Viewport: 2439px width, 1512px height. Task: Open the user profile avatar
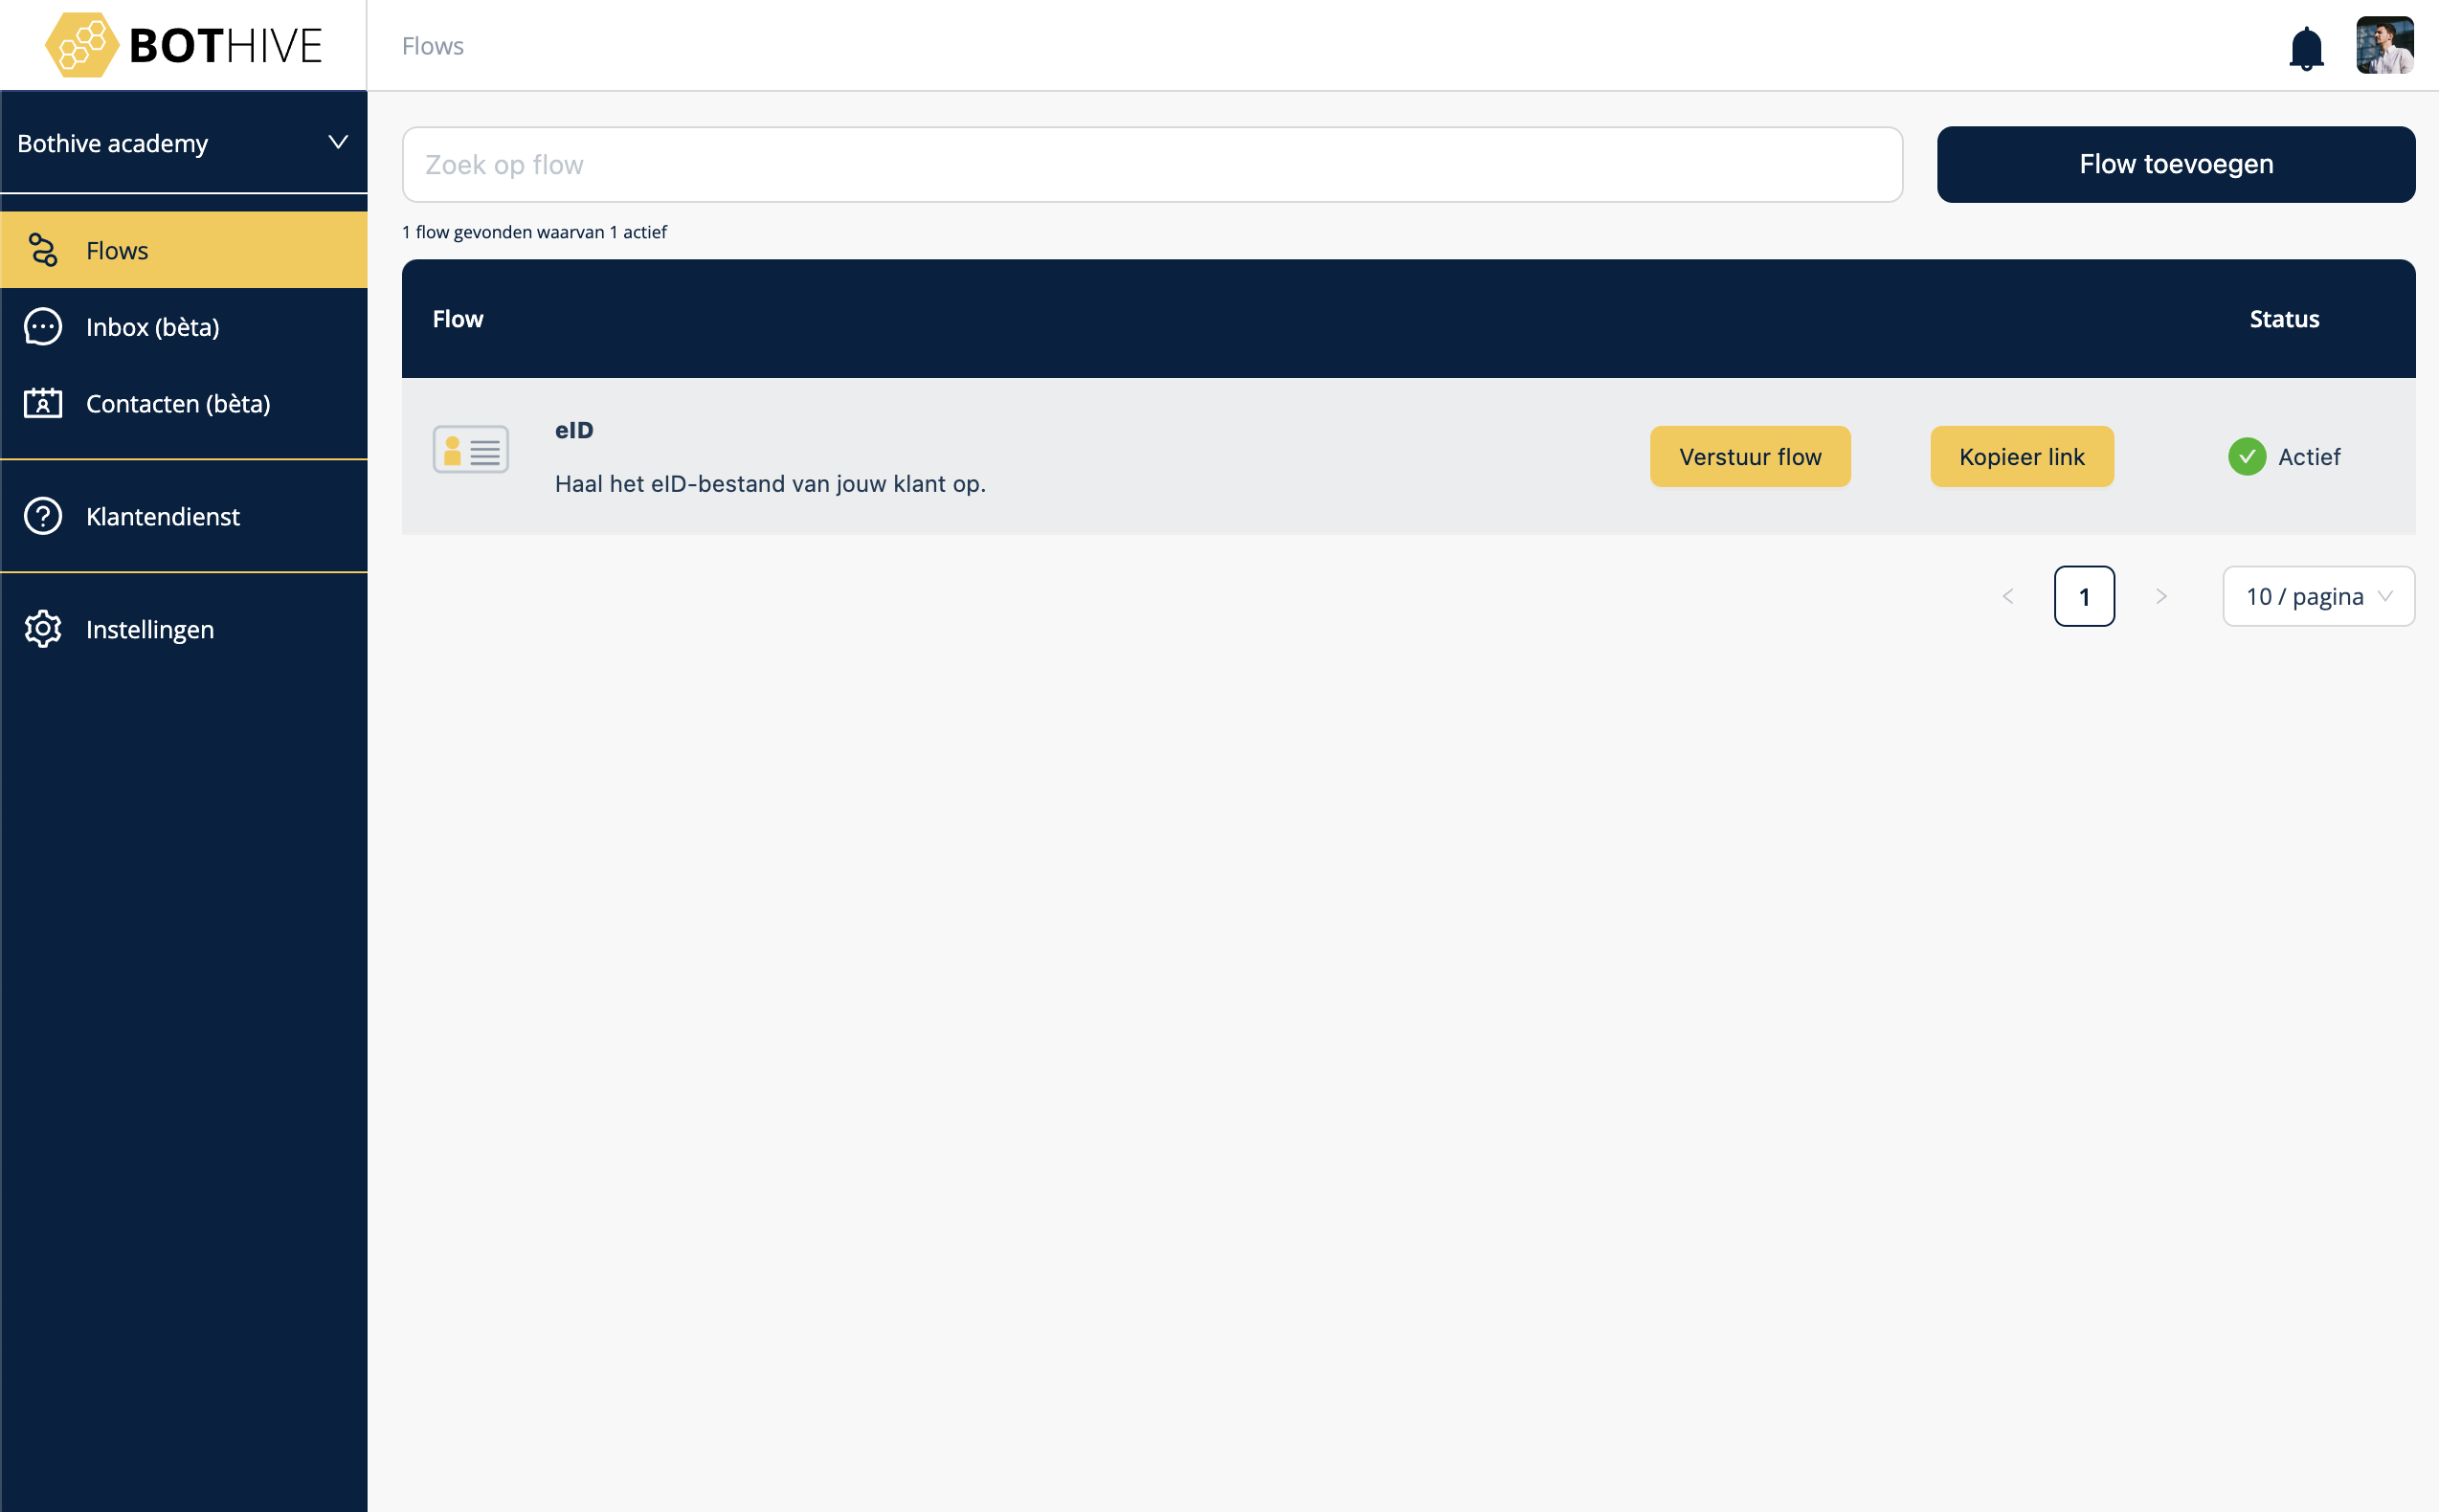pyautogui.click(x=2384, y=45)
